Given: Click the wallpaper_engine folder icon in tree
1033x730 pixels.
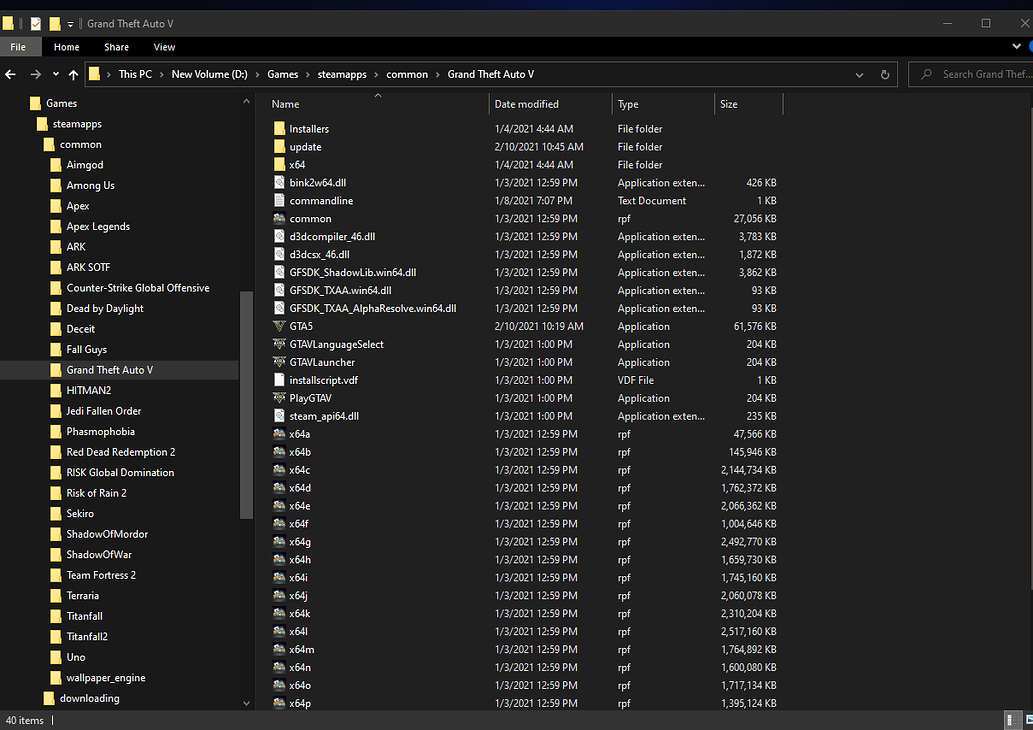Looking at the screenshot, I should [56, 677].
